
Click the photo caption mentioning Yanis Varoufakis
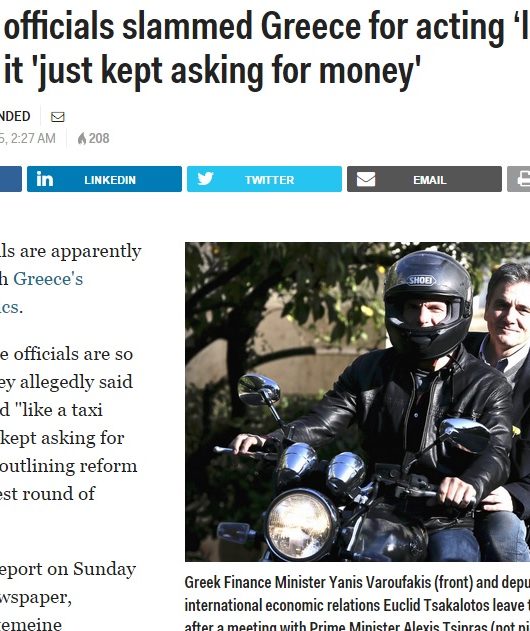coord(357,604)
